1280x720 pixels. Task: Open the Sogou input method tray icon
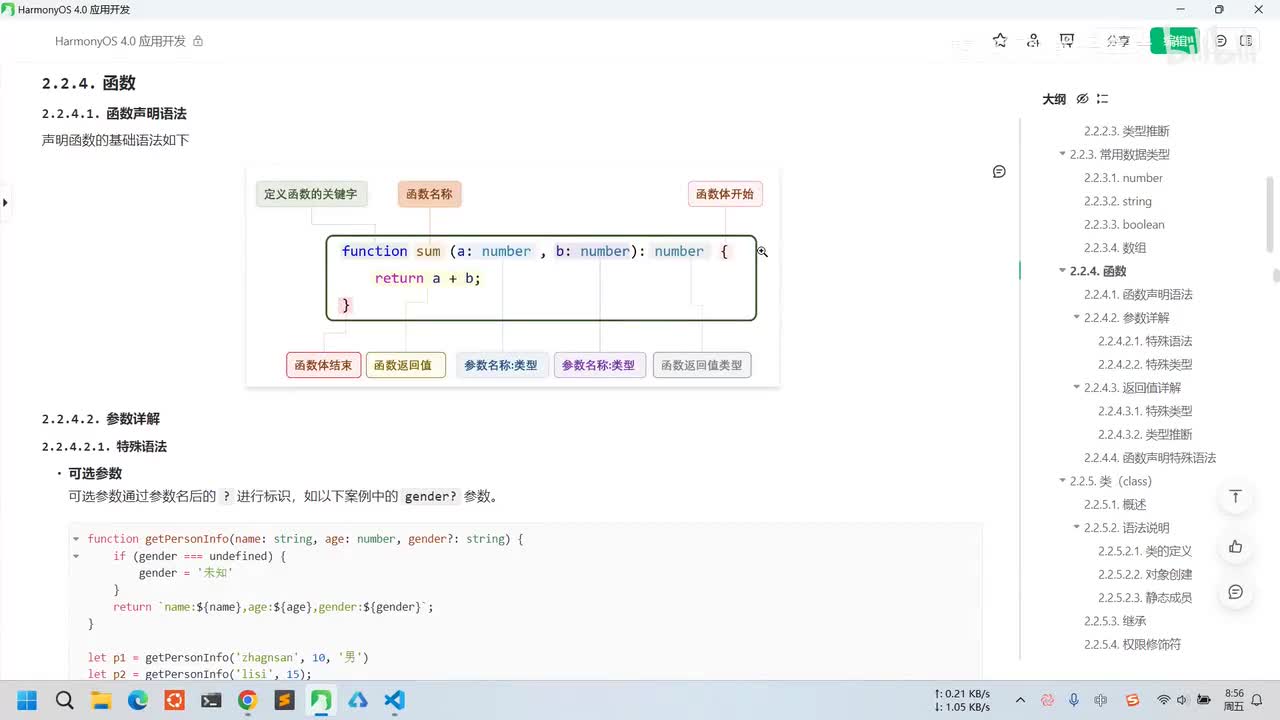[1132, 700]
